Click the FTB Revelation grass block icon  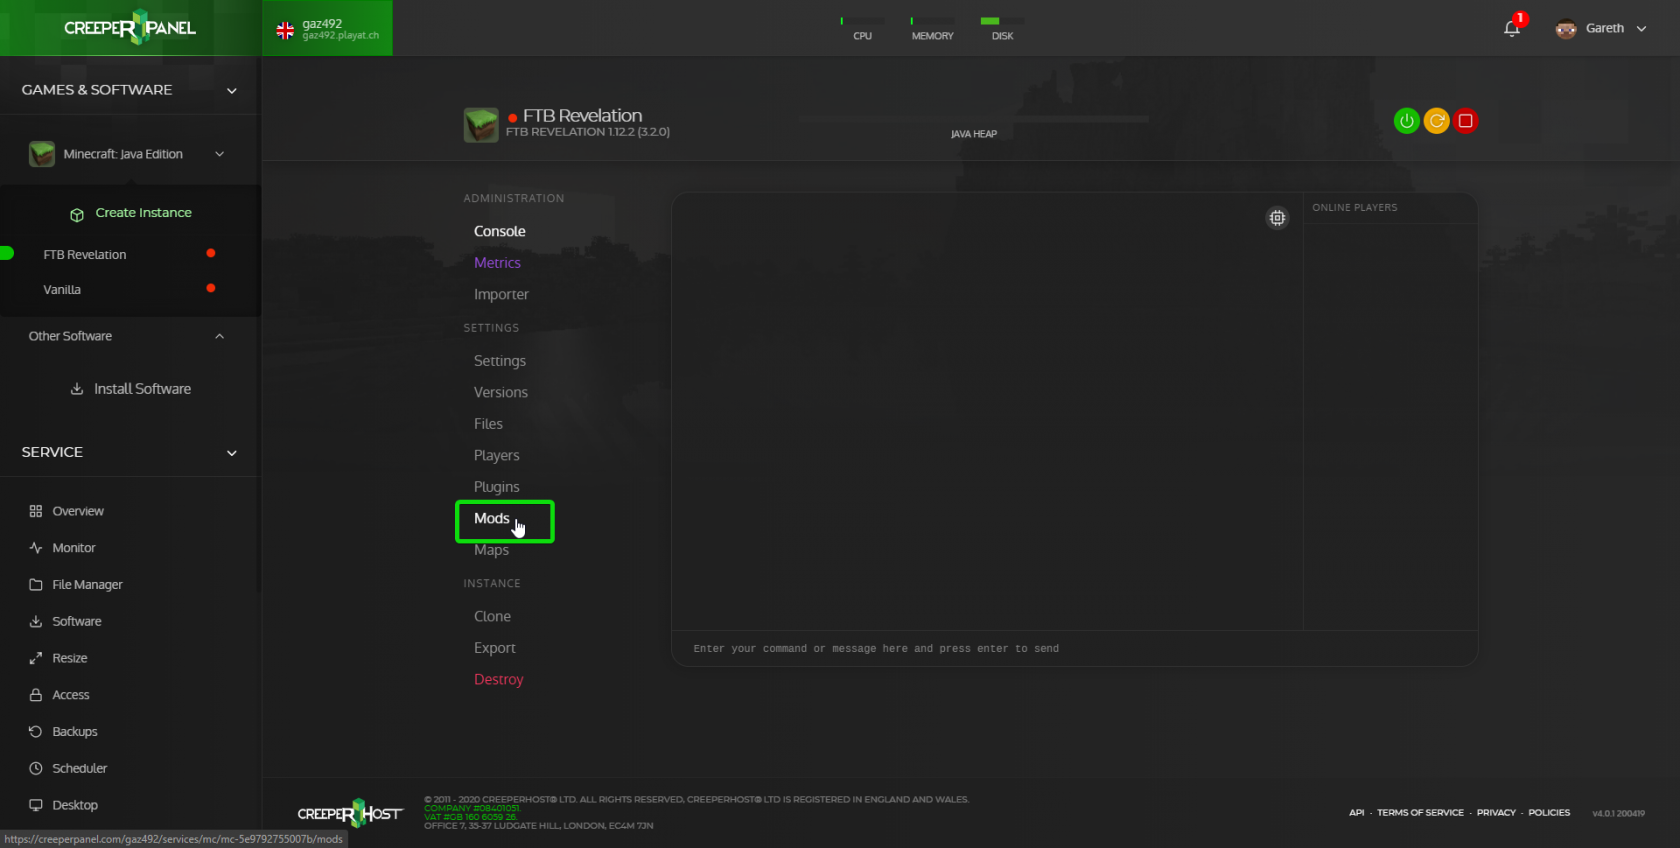click(481, 125)
